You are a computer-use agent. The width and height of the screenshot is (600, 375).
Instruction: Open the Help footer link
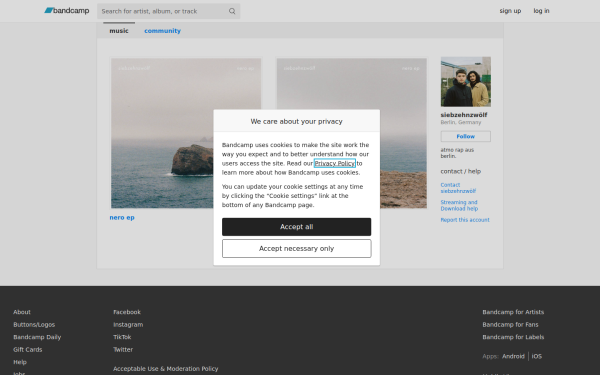(x=20, y=362)
